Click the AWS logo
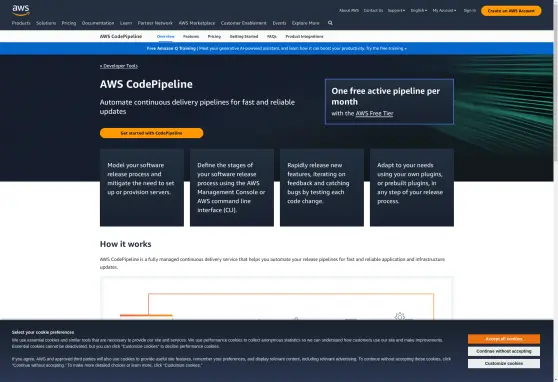Screen dimensions: 558x382 tap(21, 10)
